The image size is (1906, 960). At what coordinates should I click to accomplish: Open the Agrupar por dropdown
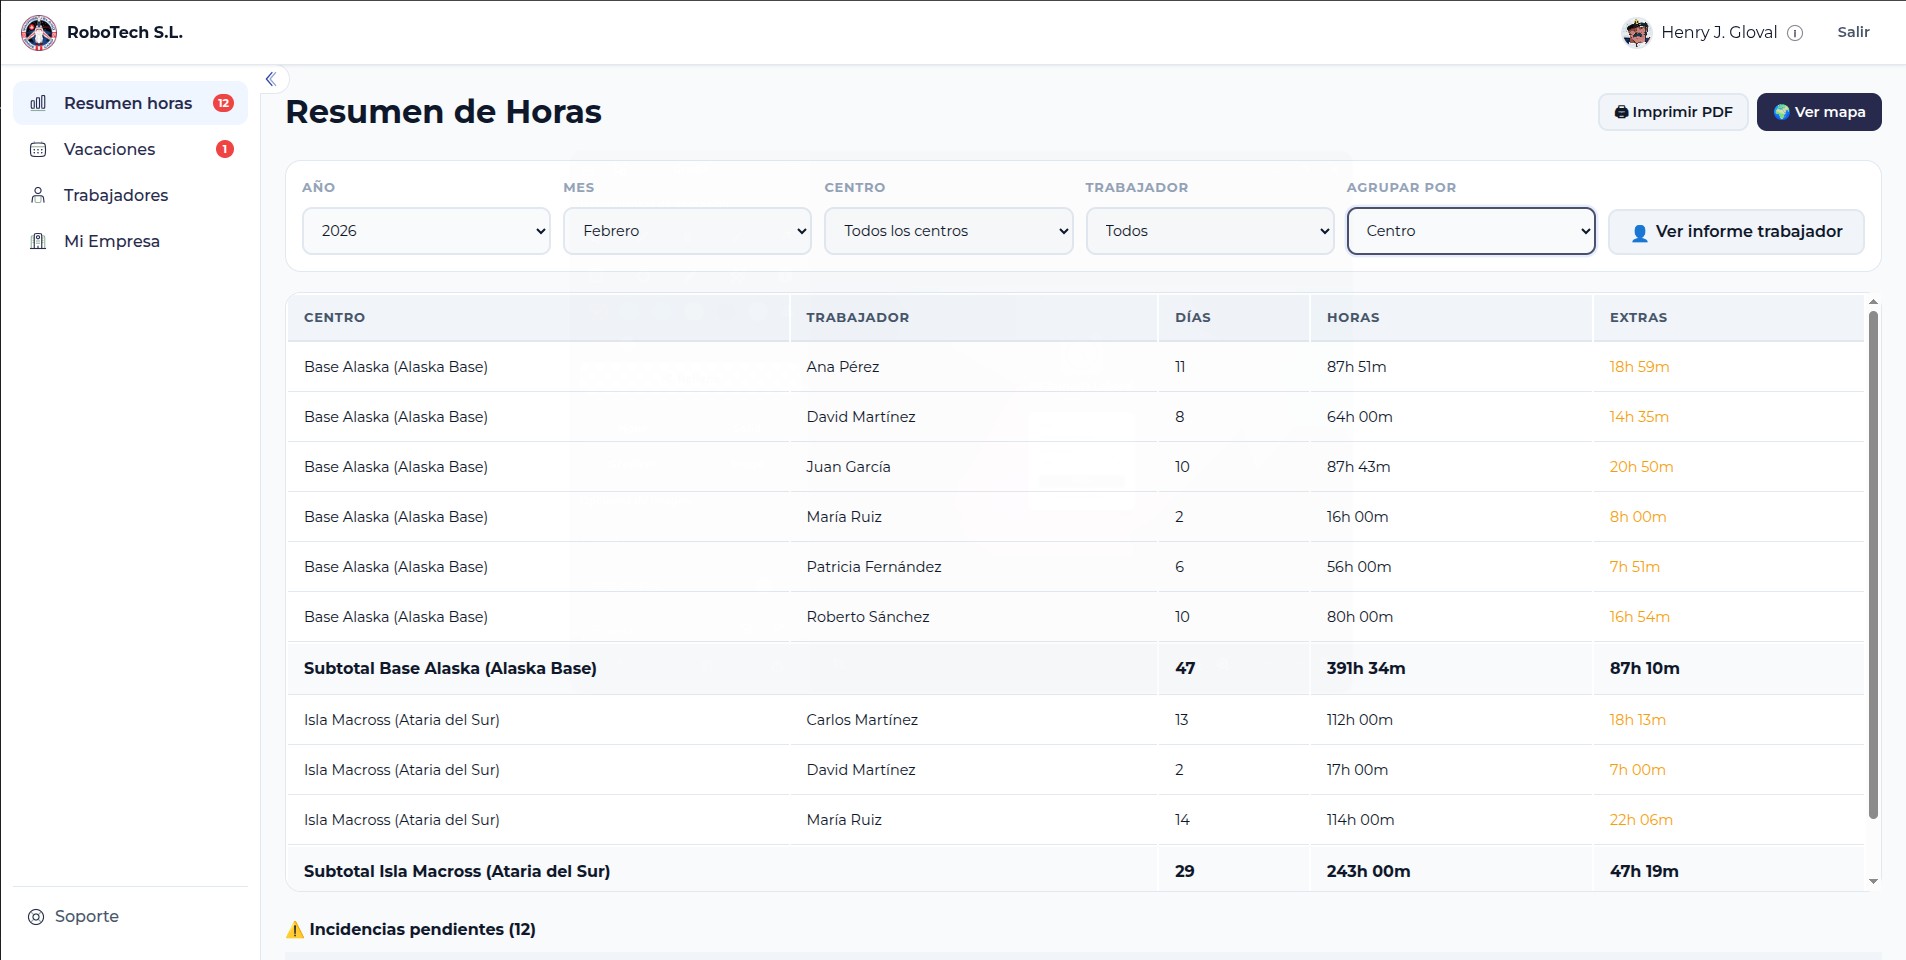(1470, 231)
